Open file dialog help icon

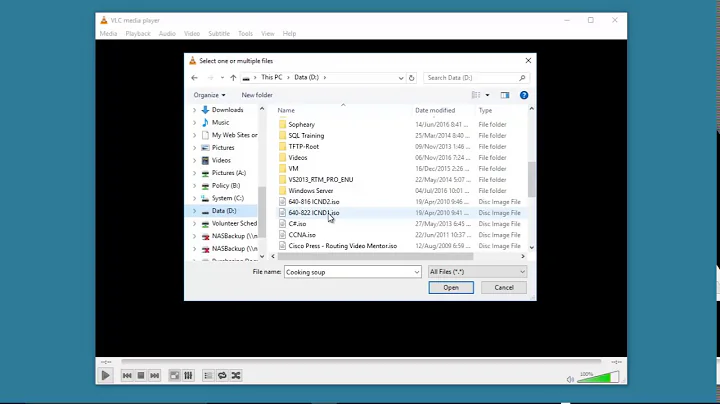pos(524,95)
